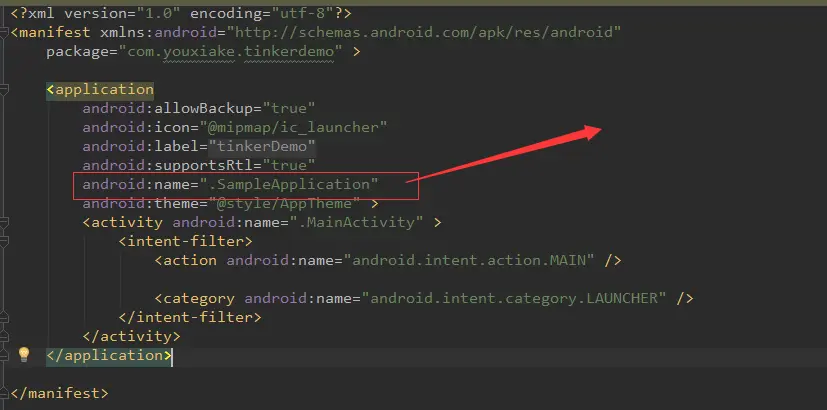
Task: Collapse the opening application tag fold marker
Action: click(x=4, y=90)
